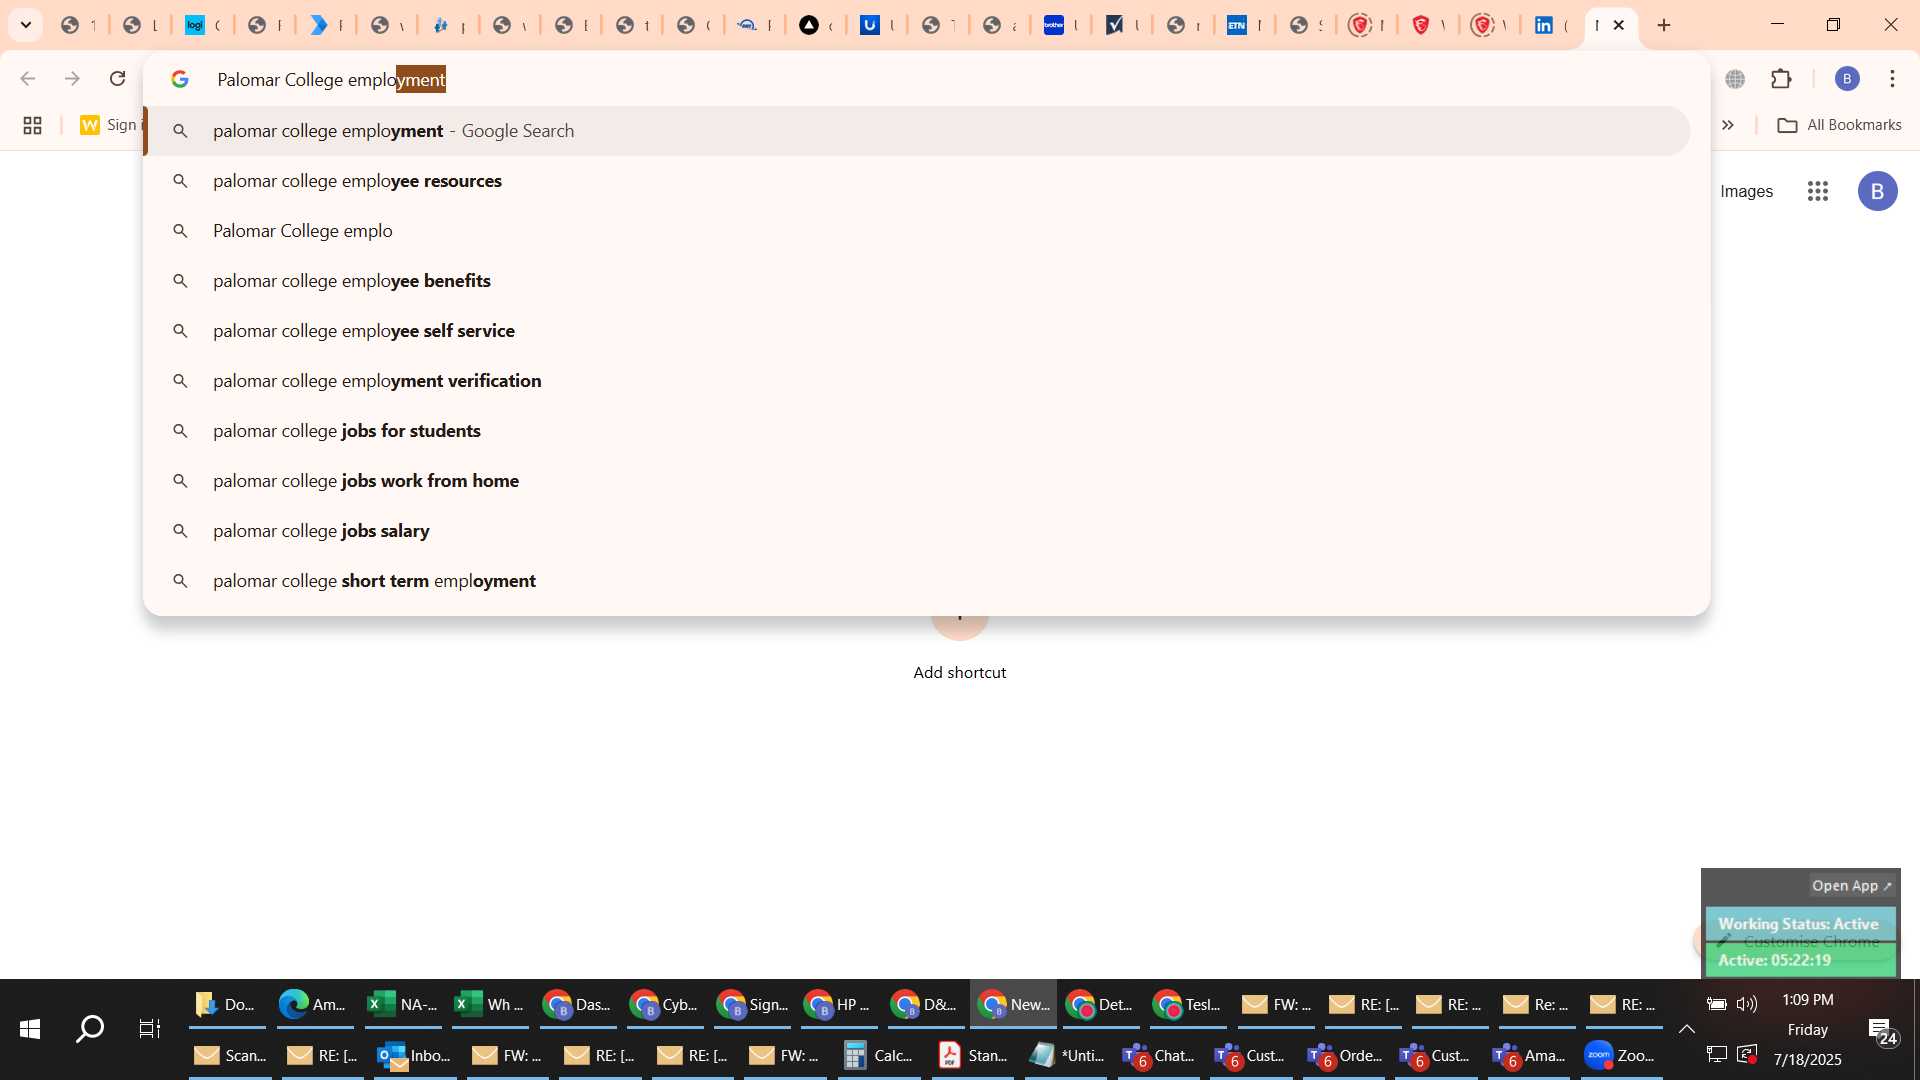This screenshot has height=1080, width=1920.
Task: Switch to the LinkedIn tab
Action: tap(1549, 25)
